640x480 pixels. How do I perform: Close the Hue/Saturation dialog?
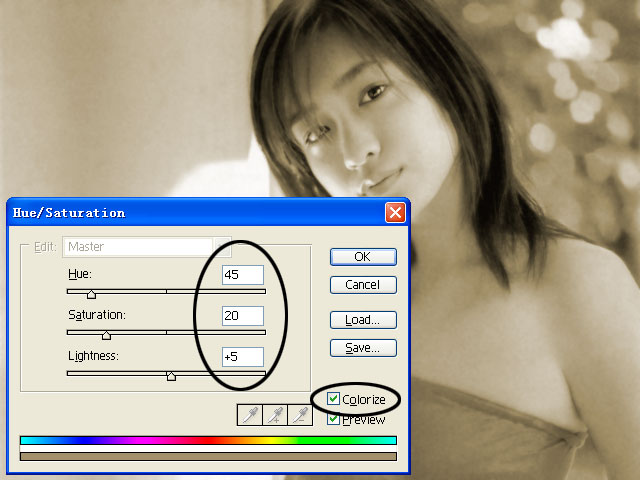point(395,213)
